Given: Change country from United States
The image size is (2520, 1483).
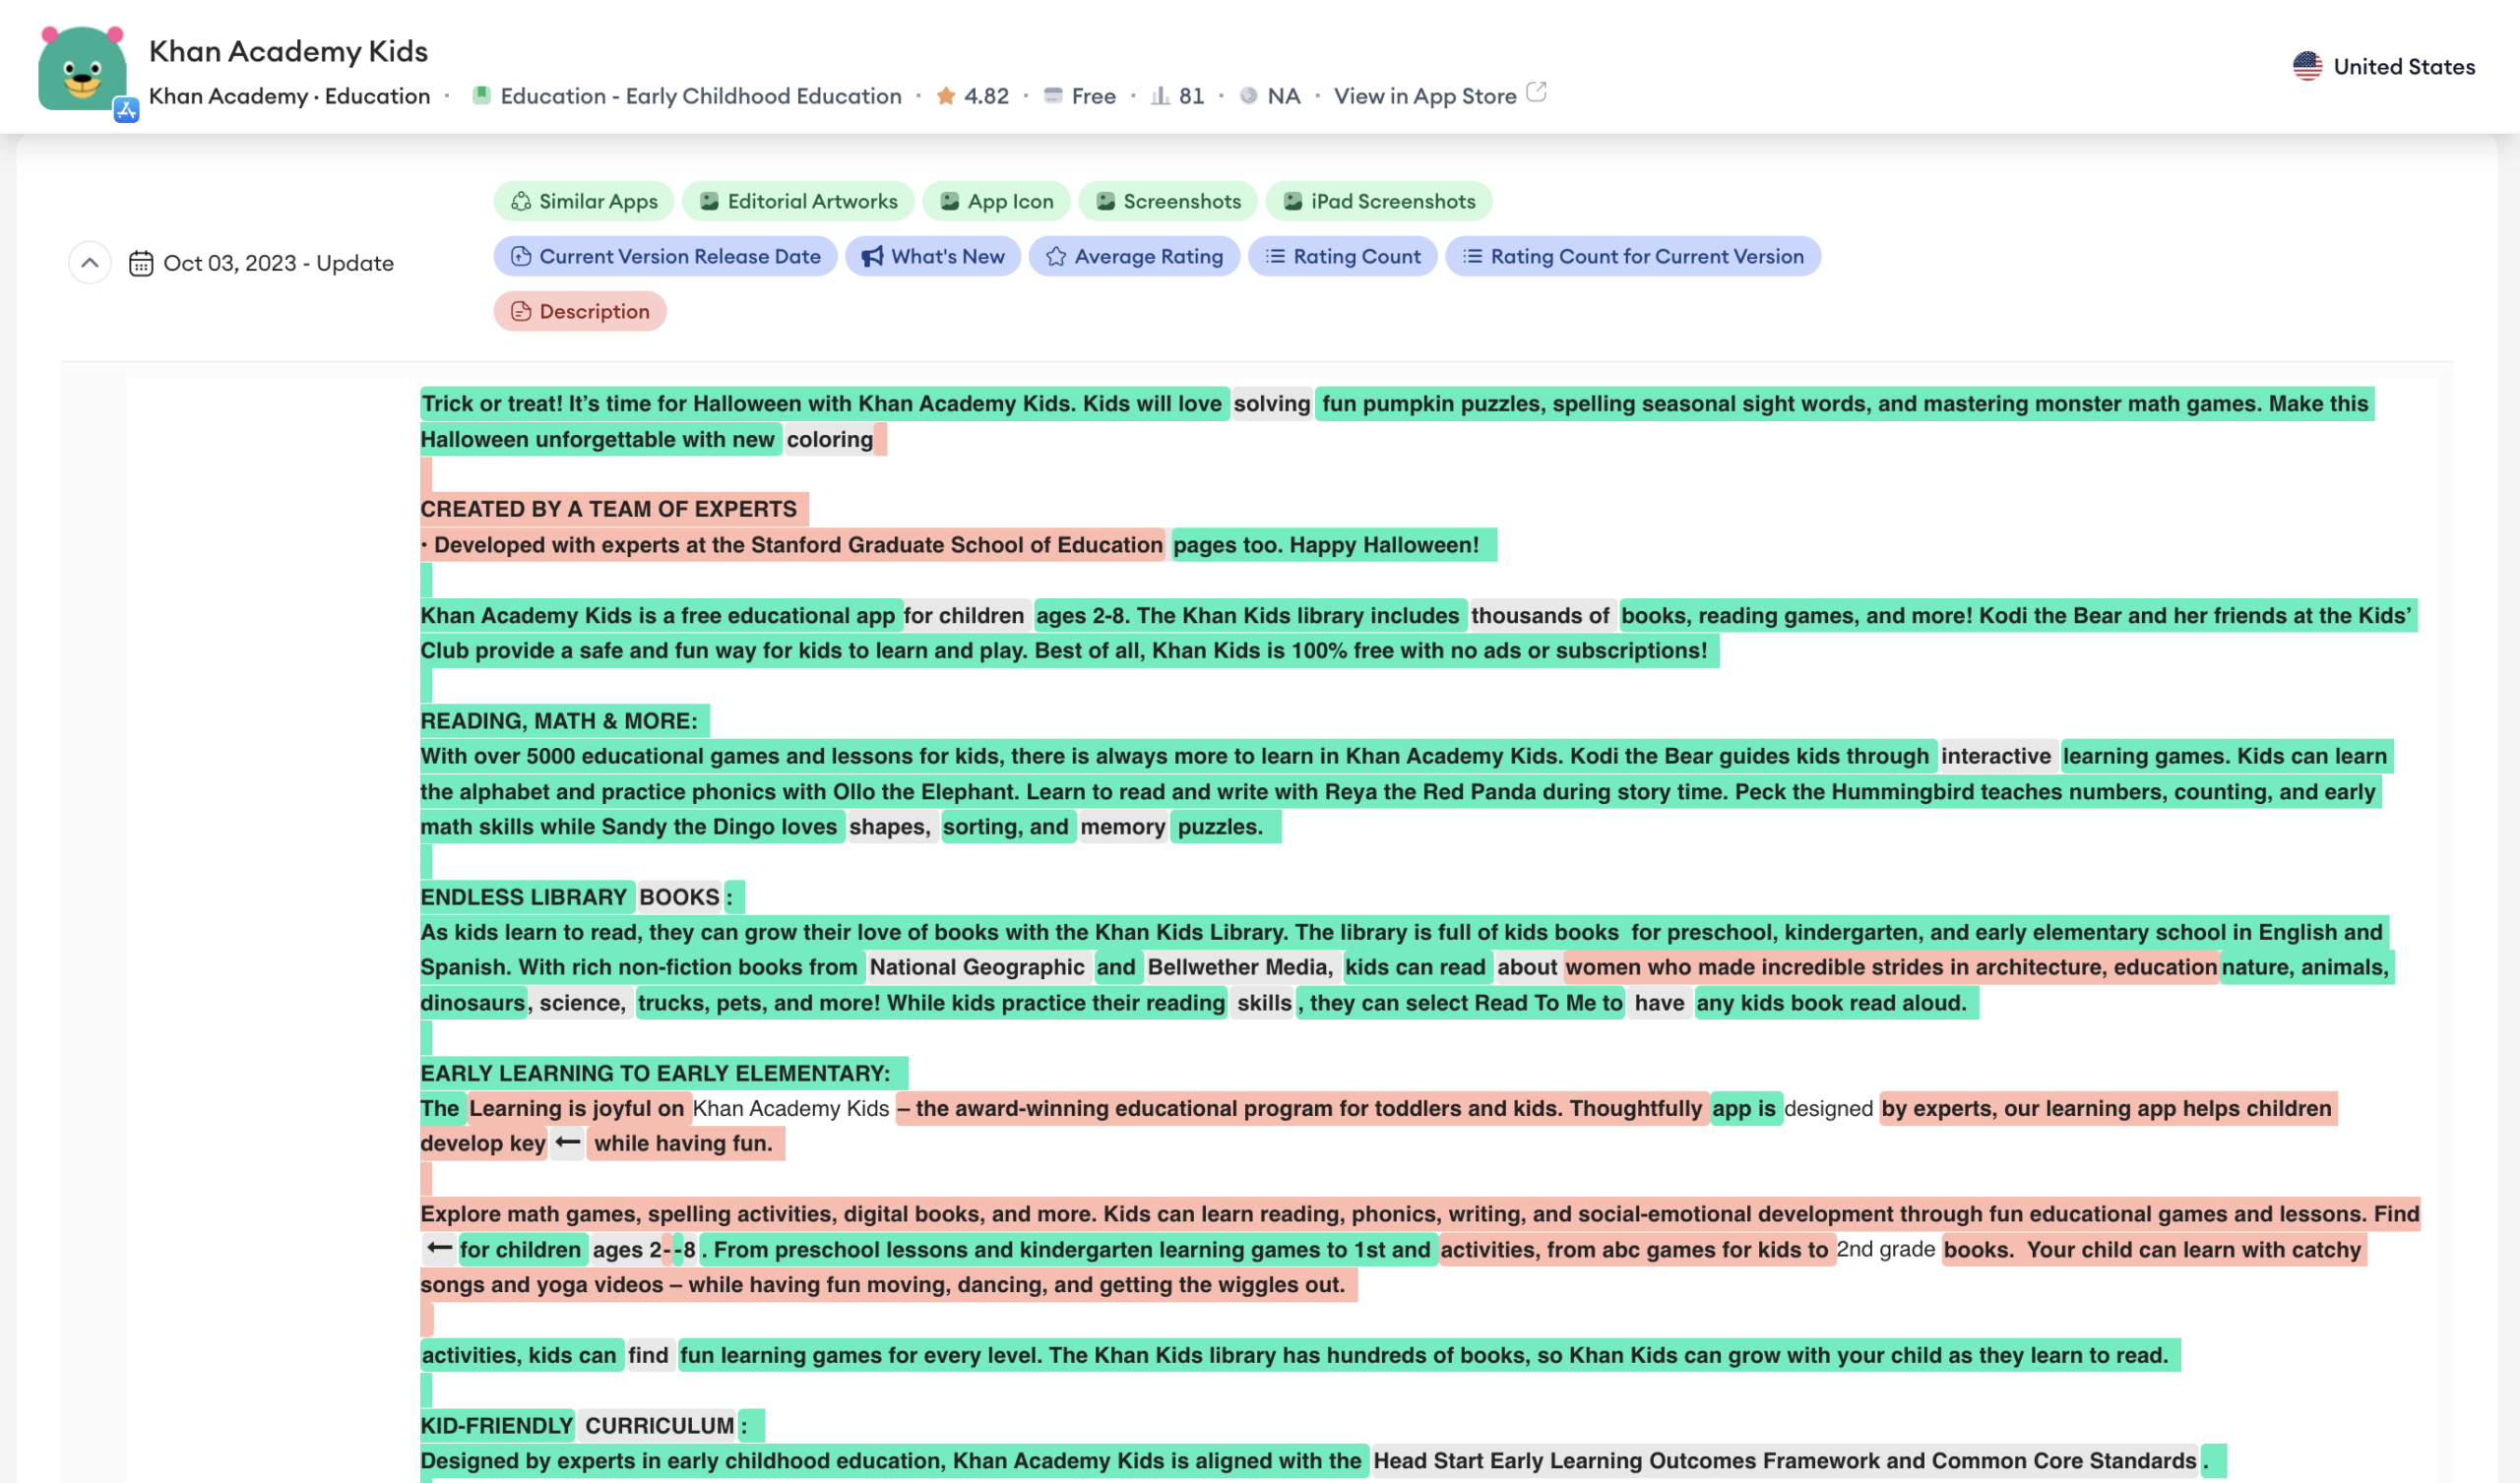Looking at the screenshot, I should coord(2384,67).
